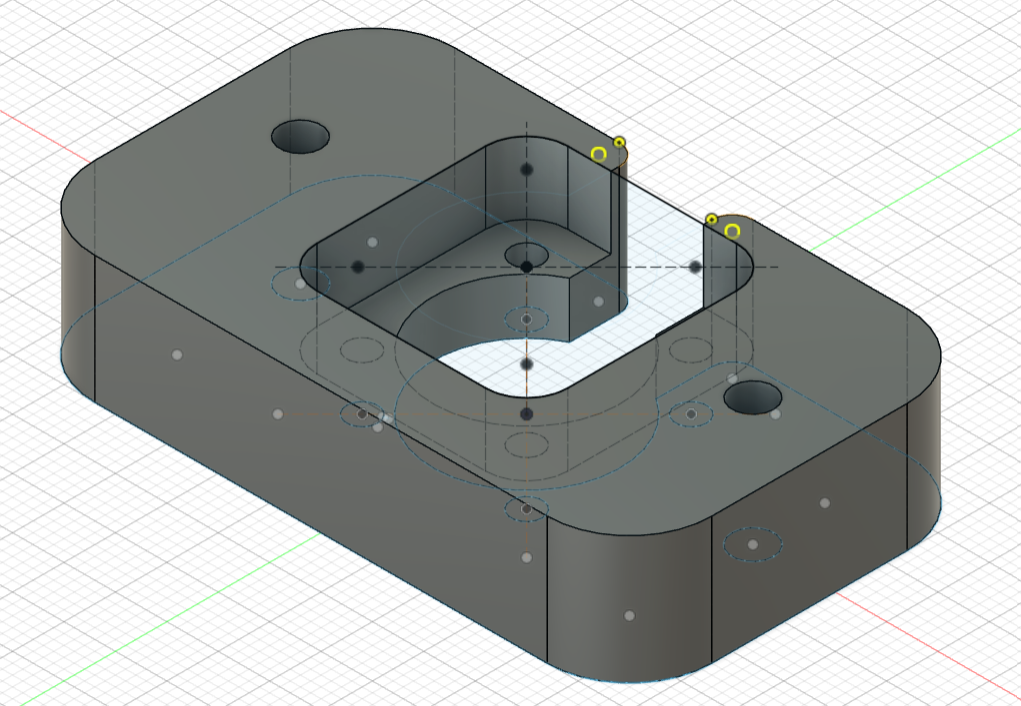Select the small center hole inside the pocket
Viewport: 1021px width, 706px height.
[527, 254]
